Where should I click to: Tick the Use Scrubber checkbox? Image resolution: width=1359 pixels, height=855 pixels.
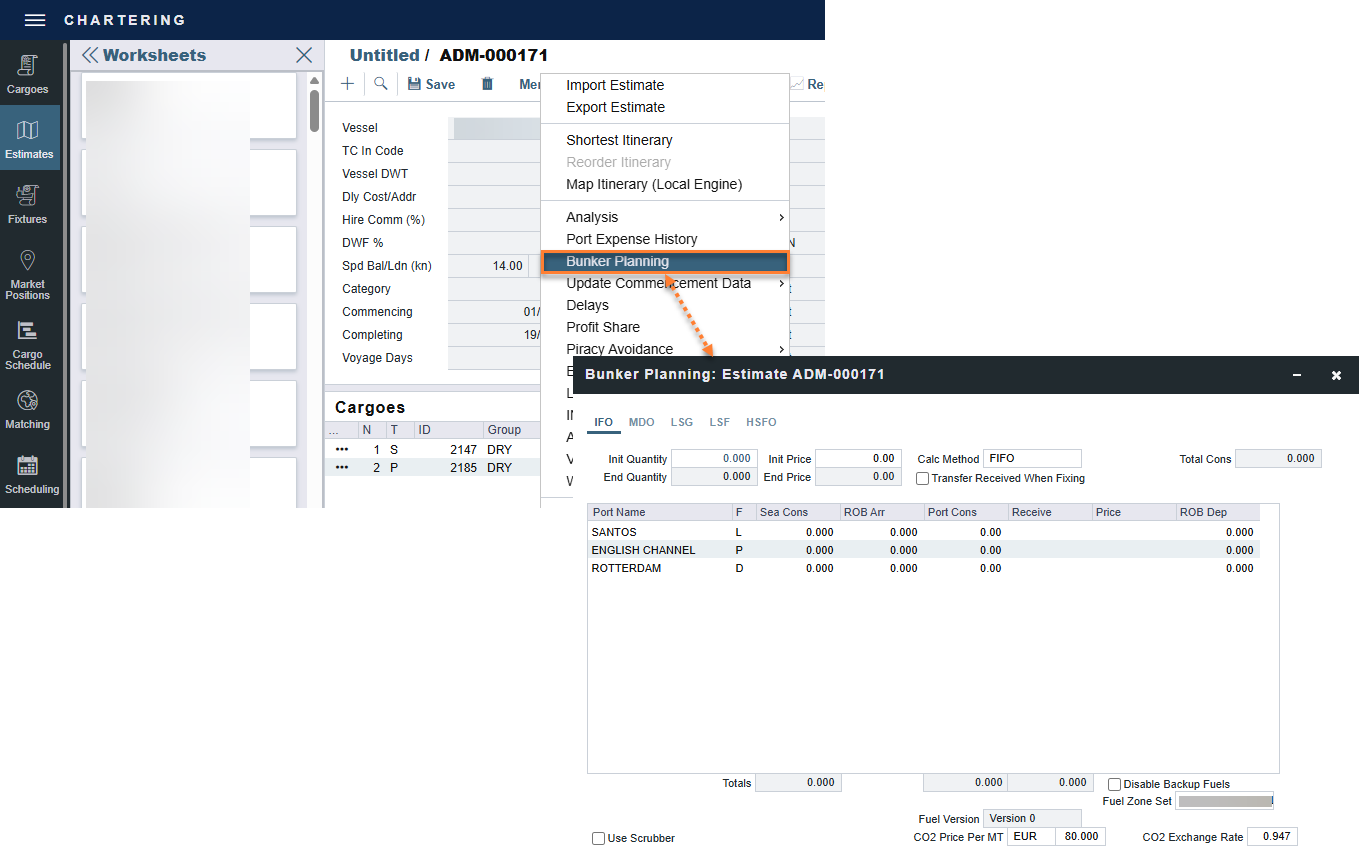click(x=598, y=838)
